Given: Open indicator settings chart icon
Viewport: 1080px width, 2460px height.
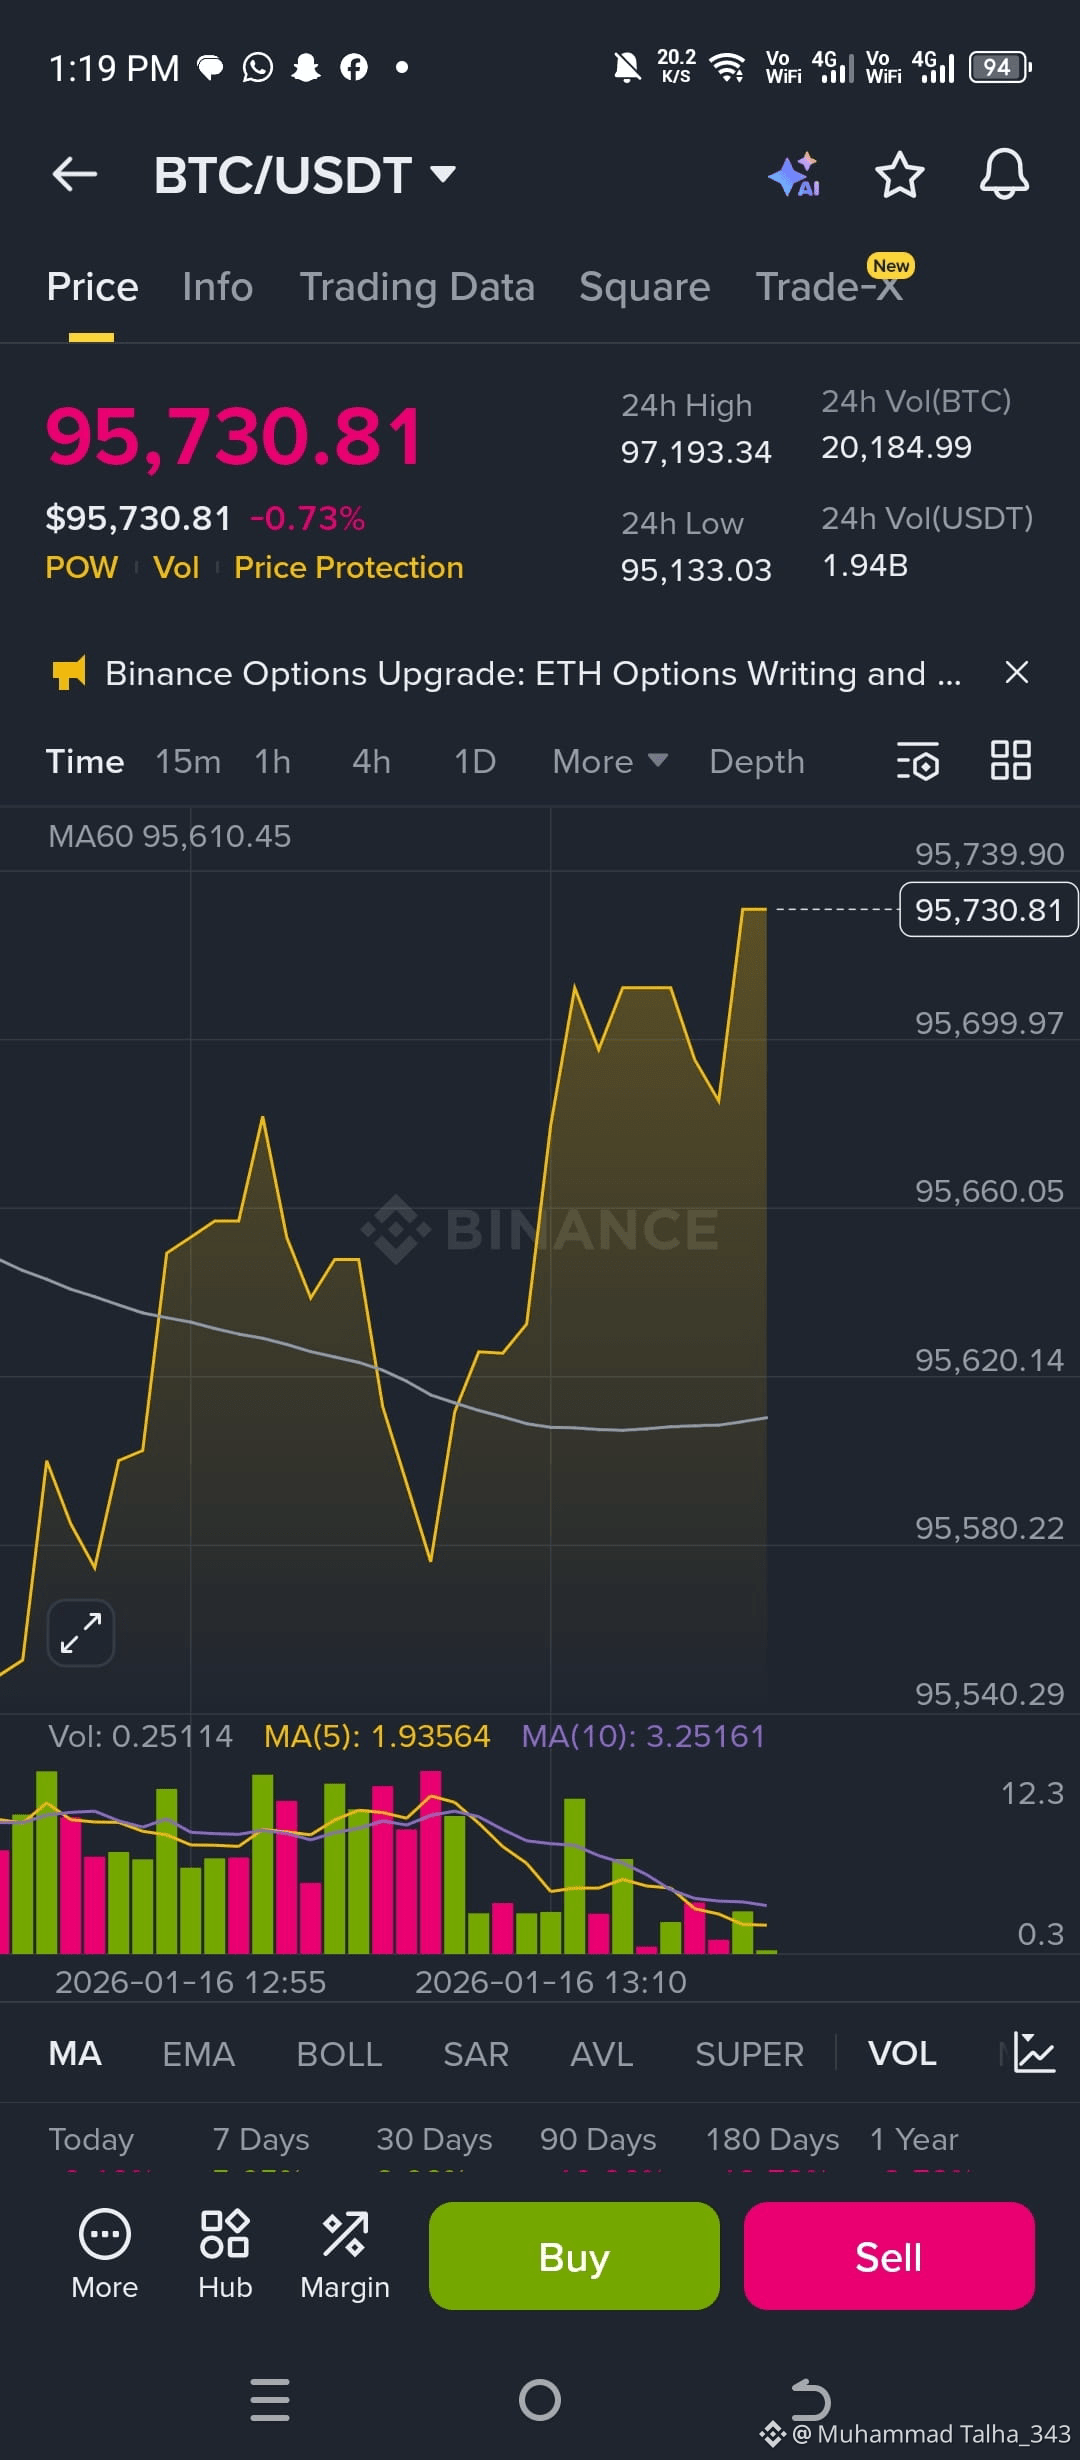Looking at the screenshot, I should (x=1033, y=2053).
